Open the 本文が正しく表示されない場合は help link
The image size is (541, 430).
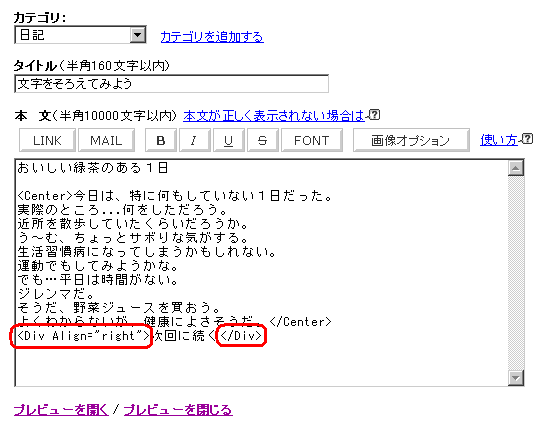[x=274, y=116]
